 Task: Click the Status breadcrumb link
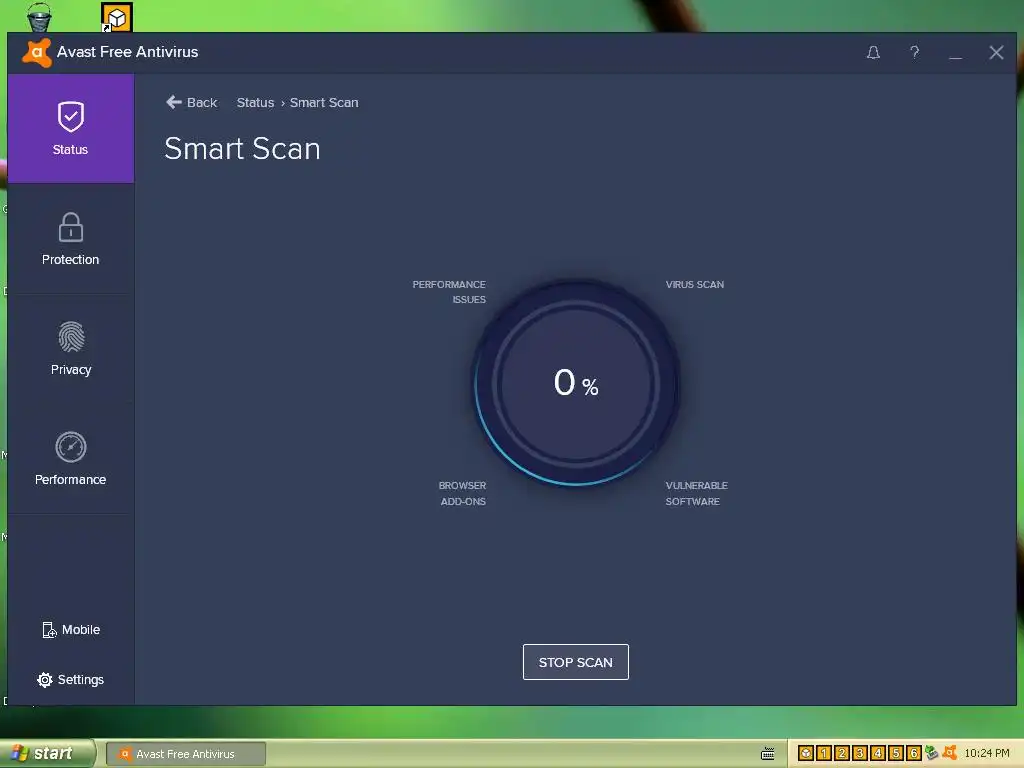pyautogui.click(x=255, y=103)
